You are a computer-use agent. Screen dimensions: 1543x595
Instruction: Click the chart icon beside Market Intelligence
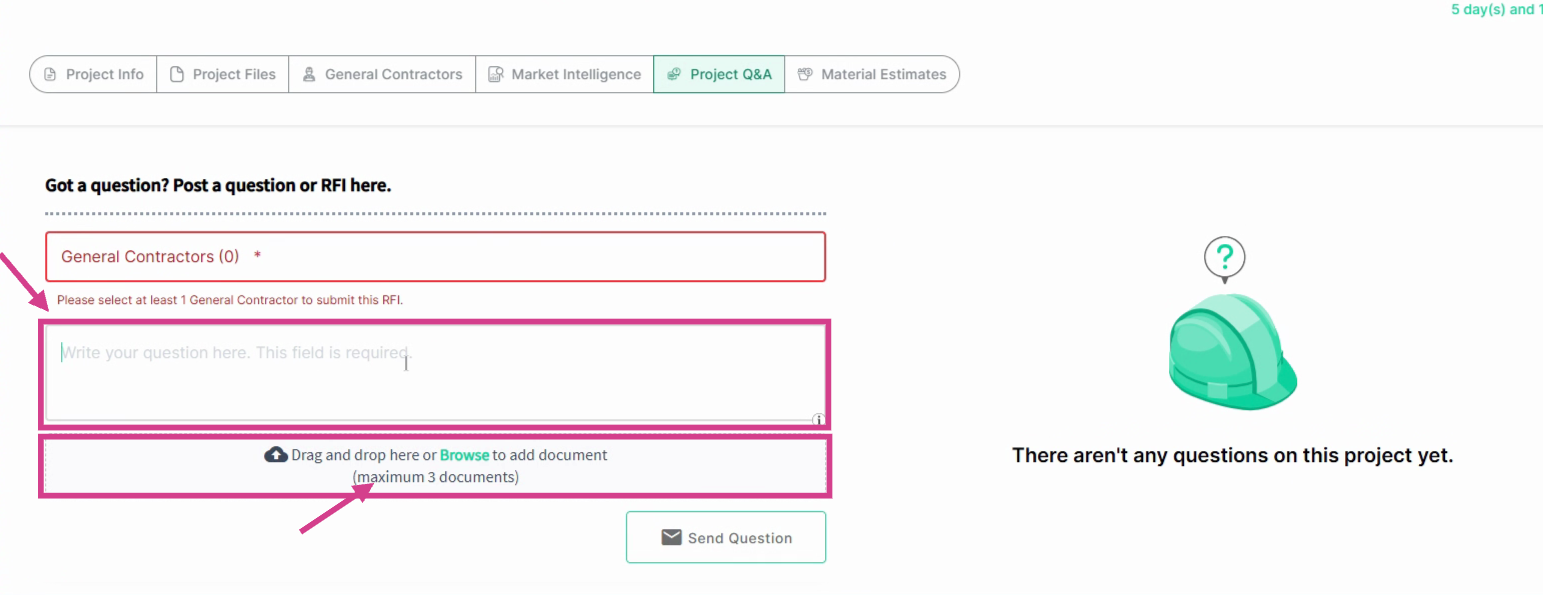click(x=495, y=74)
